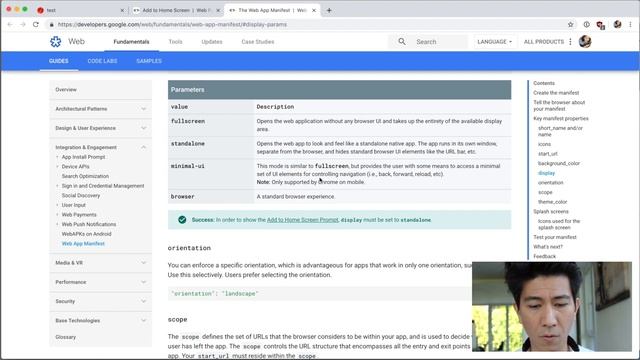Viewport: 640px width, 360px height.
Task: Open App Install Prompt sidebar item
Action: coord(84,157)
